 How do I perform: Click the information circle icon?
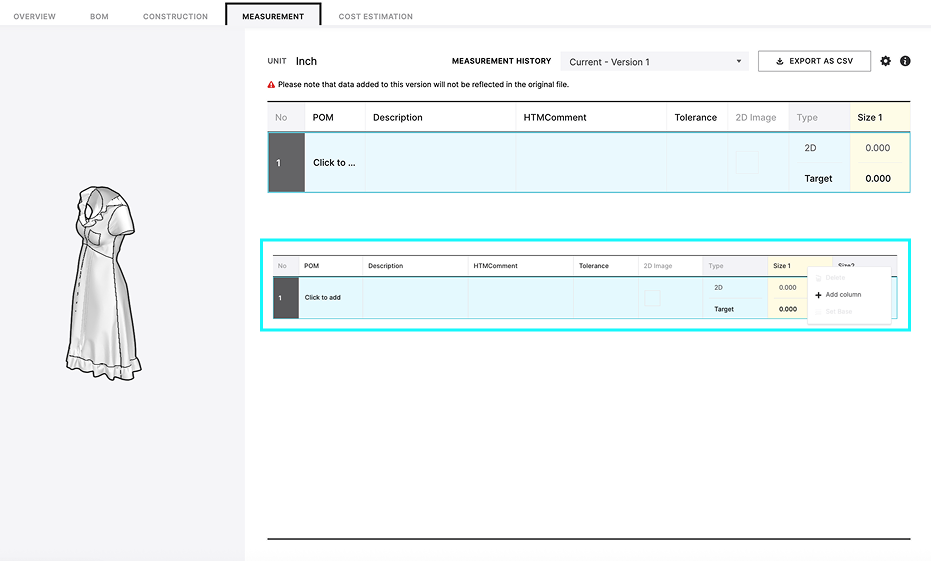pos(905,61)
